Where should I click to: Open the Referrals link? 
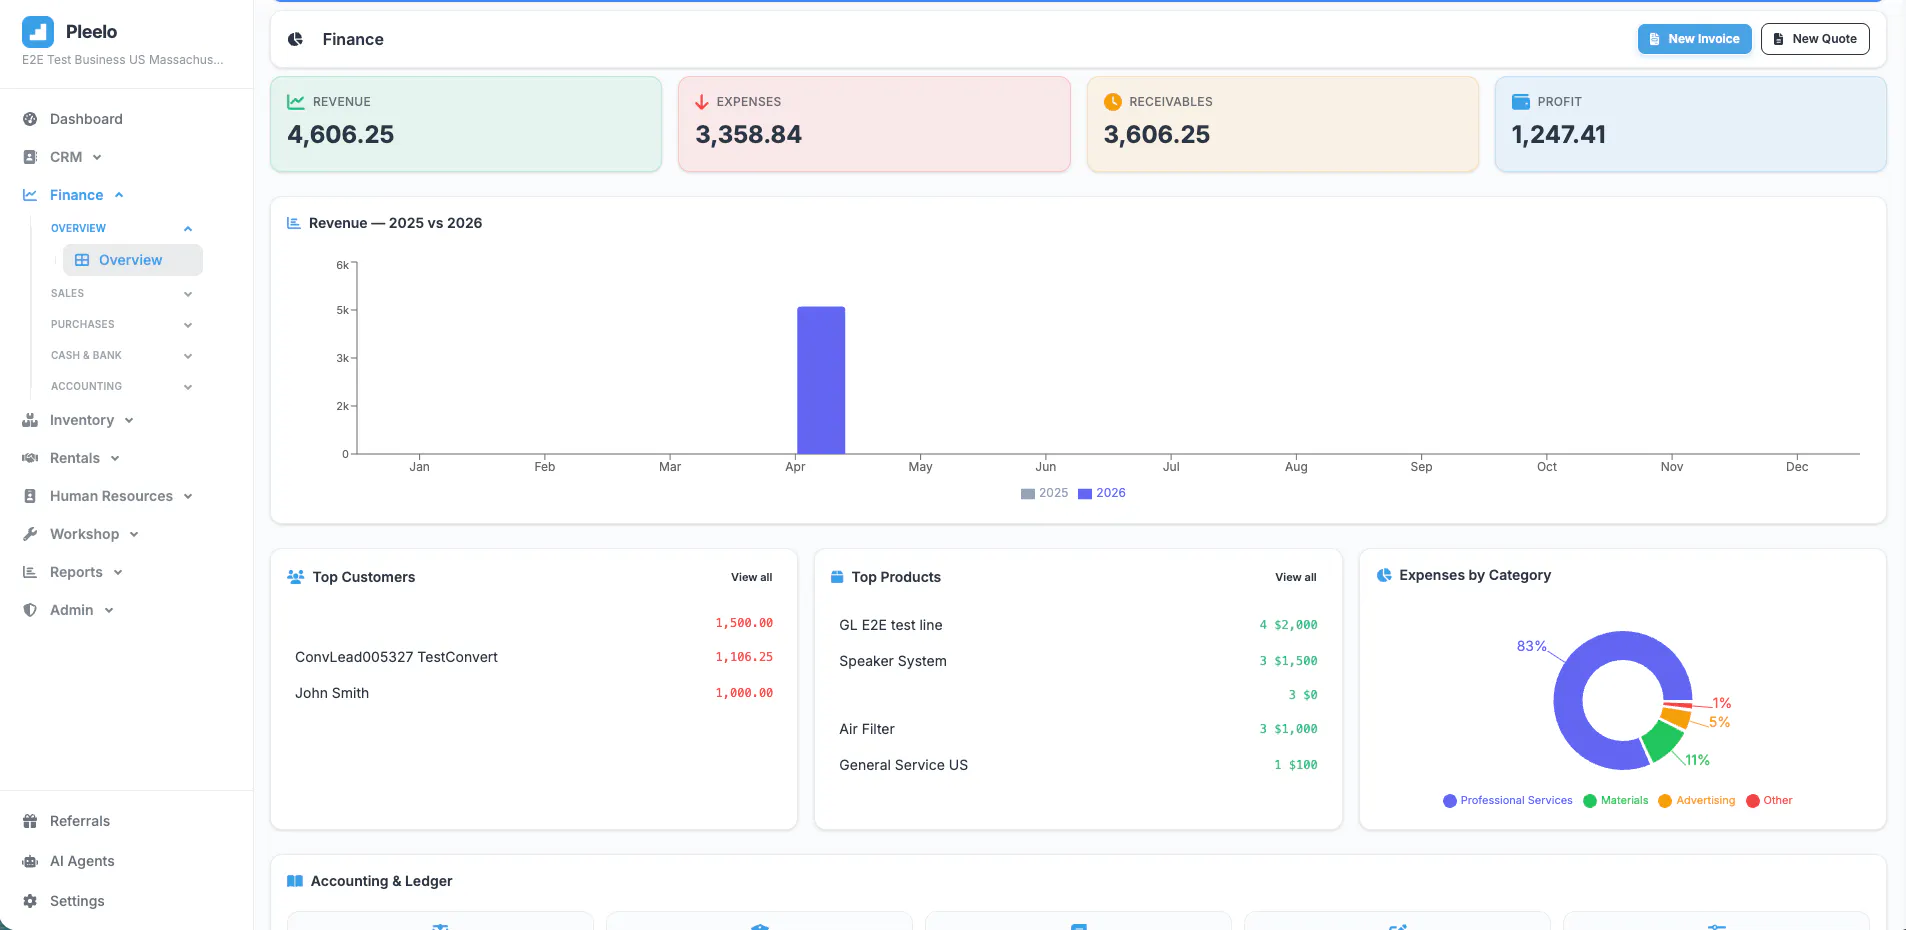coord(80,821)
